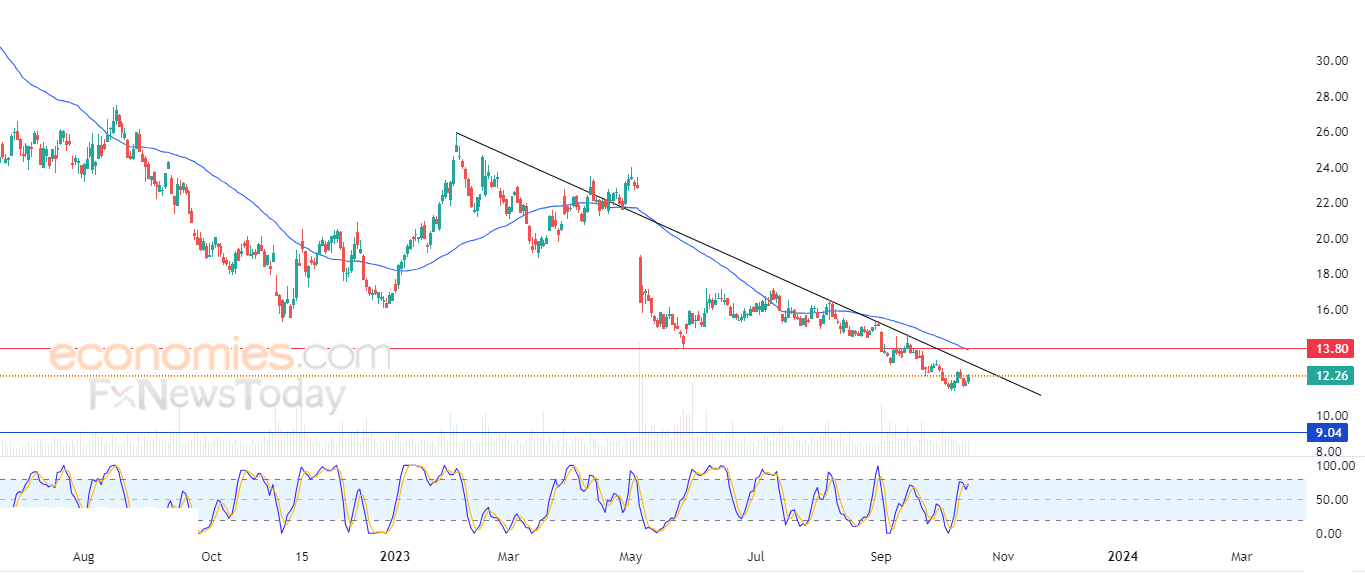Click the May gap-down candlestick

[x=640, y=280]
